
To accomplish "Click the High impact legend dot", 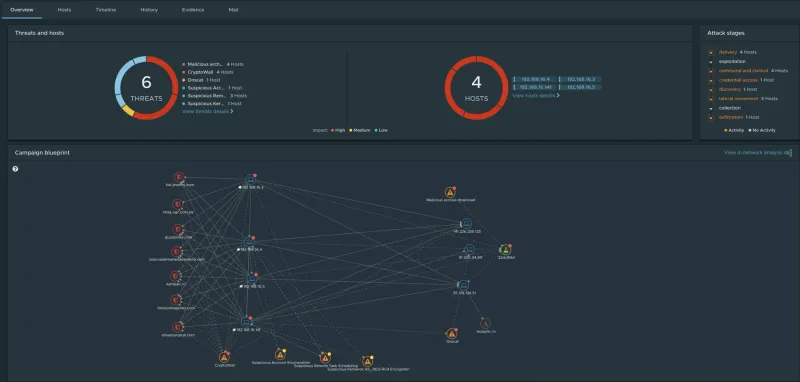I will coord(332,131).
